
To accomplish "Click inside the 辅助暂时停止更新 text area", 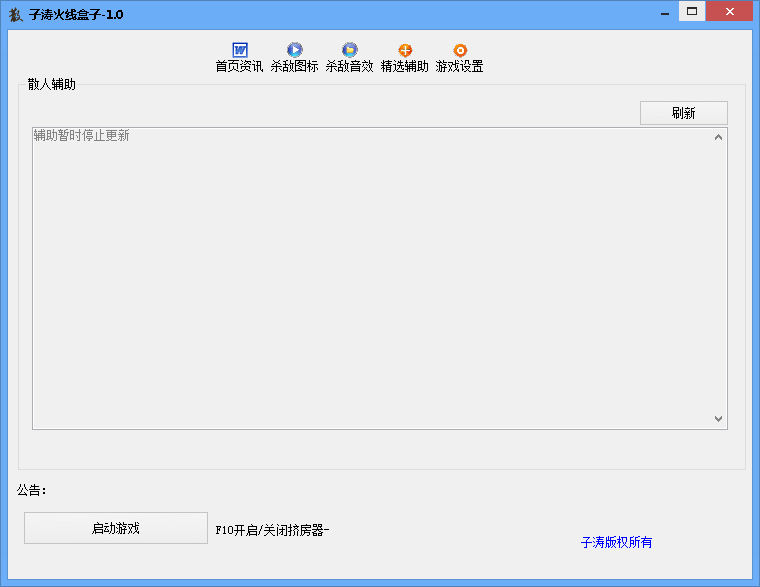I will point(370,280).
